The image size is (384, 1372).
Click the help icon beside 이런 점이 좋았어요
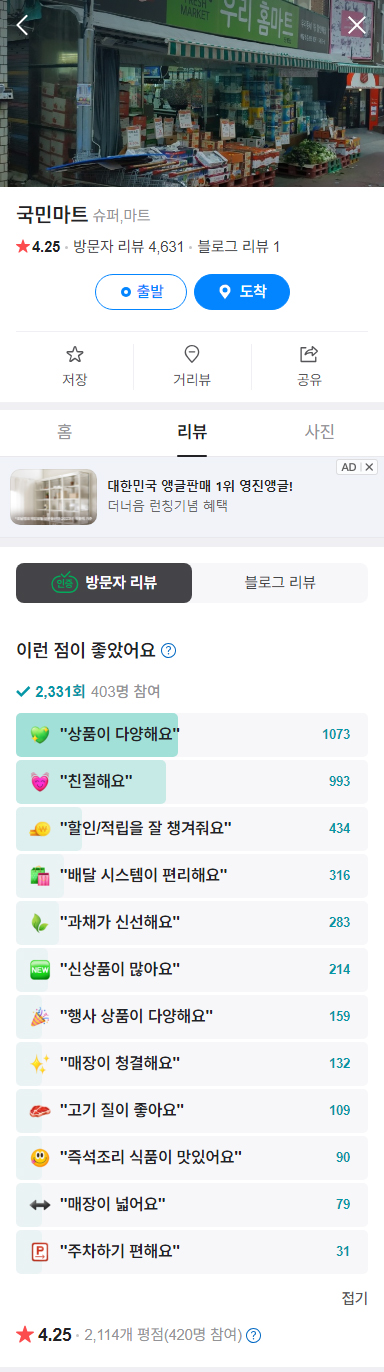(169, 650)
